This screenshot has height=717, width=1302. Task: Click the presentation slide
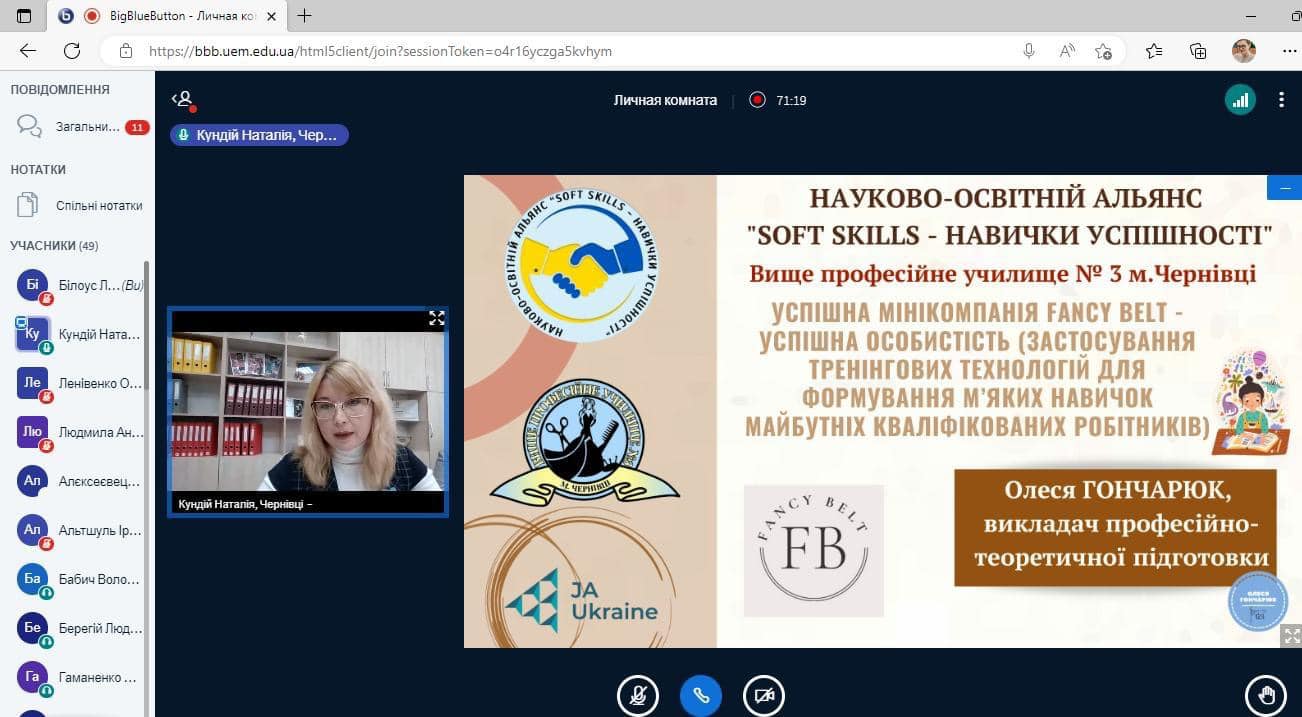click(883, 411)
